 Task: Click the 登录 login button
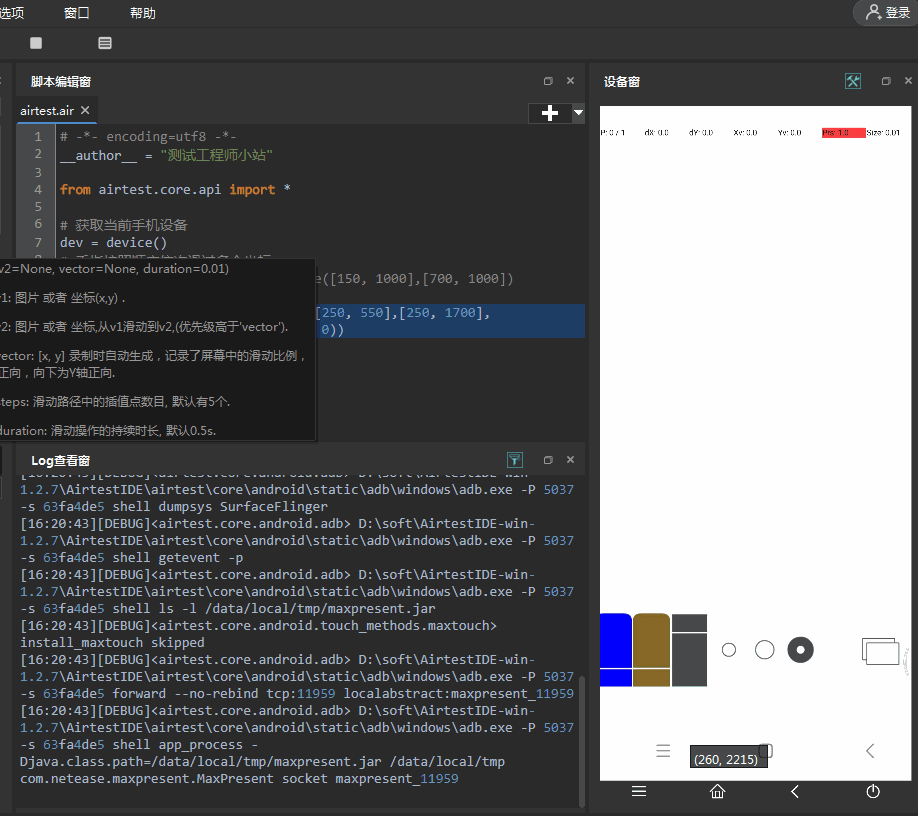887,13
